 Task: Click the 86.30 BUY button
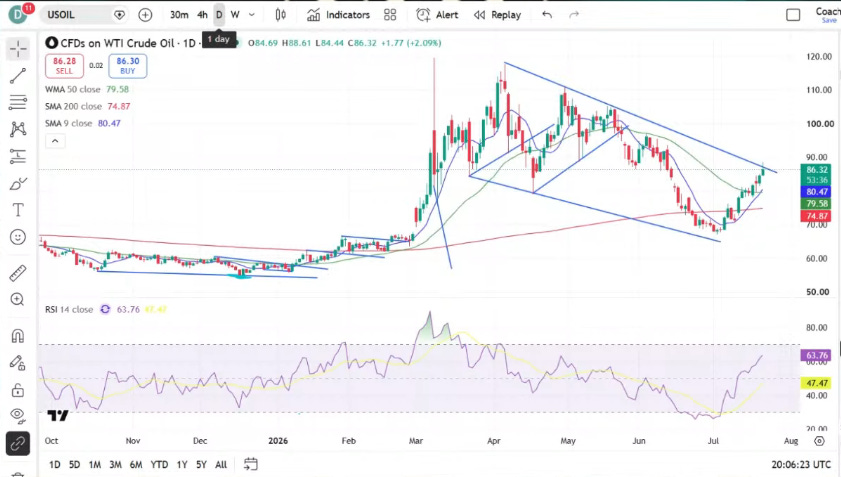pos(128,66)
